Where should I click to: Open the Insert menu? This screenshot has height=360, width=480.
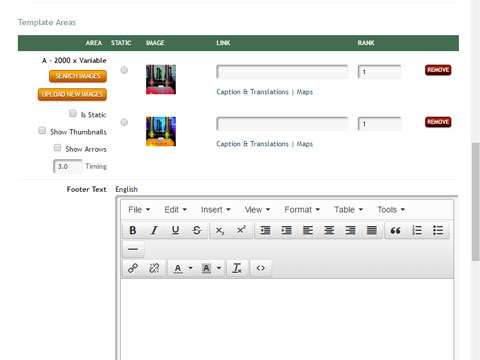(216, 210)
